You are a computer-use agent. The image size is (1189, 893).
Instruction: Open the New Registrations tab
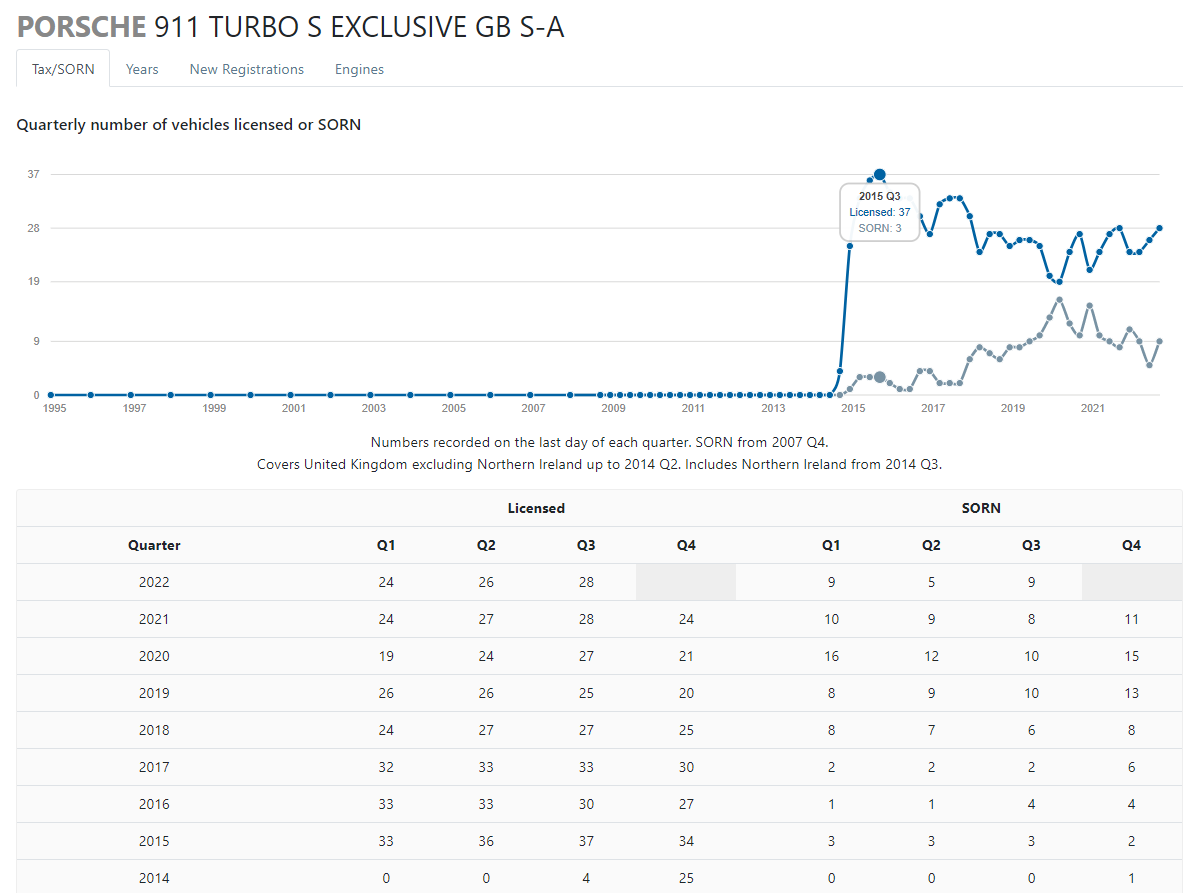[246, 69]
